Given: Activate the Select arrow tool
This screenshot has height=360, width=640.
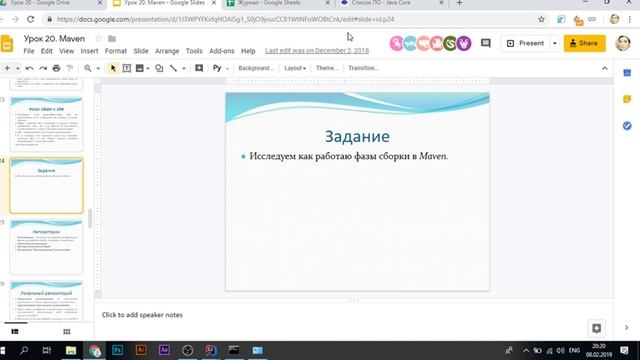Looking at the screenshot, I should pos(113,68).
